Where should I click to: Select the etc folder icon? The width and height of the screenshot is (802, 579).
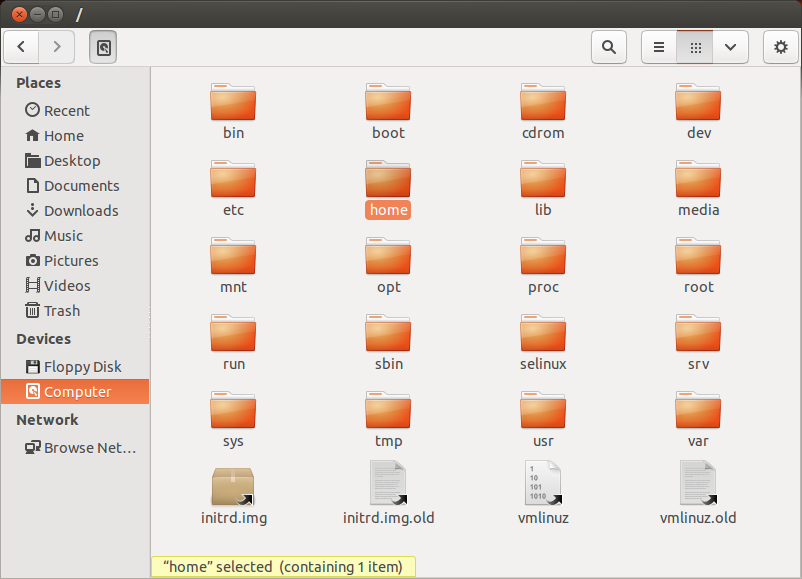[x=233, y=179]
